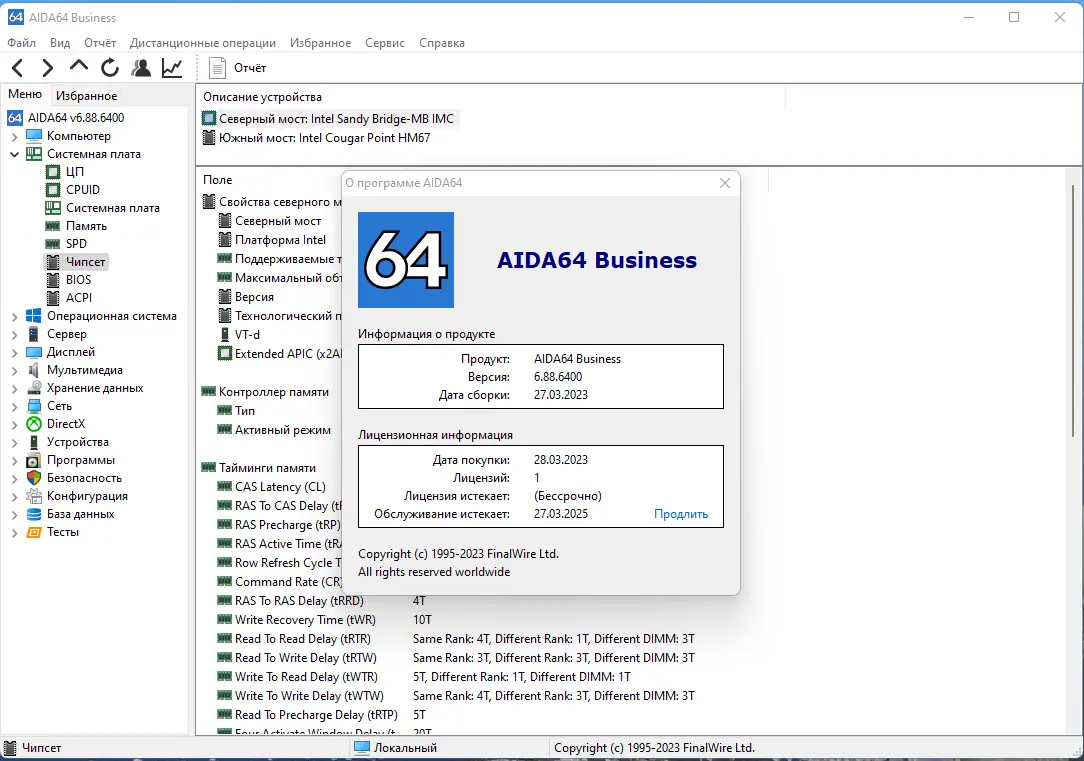Click the Мультимедиа speaker icon

(33, 369)
